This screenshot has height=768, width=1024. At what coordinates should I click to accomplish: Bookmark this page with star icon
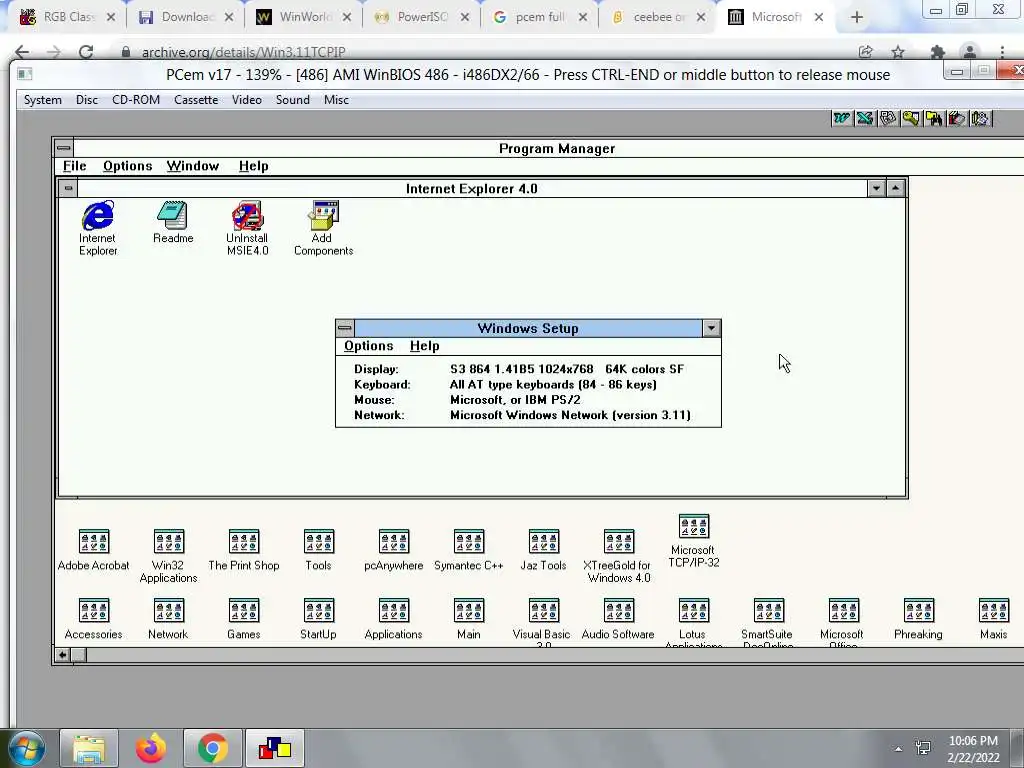[x=898, y=52]
